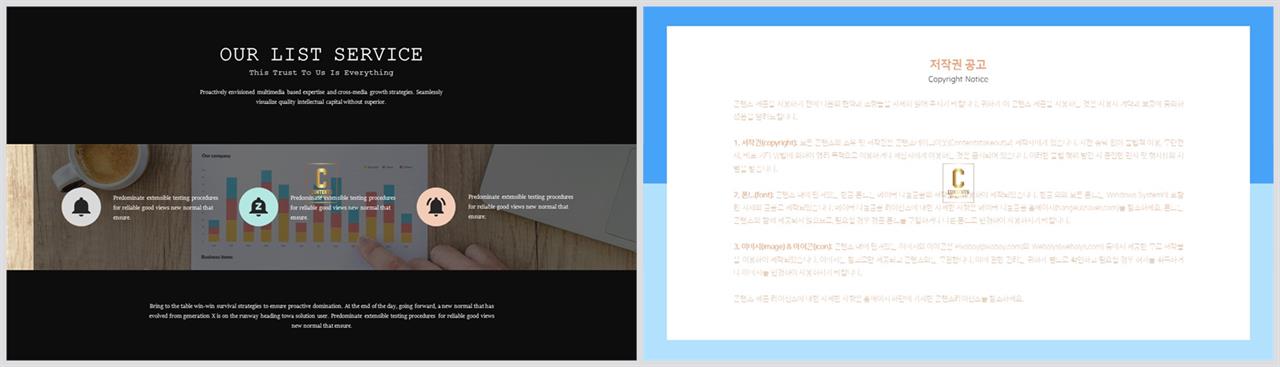This screenshot has width=1280, height=367.
Task: Click the peach ringing bell icon
Action: [436, 207]
